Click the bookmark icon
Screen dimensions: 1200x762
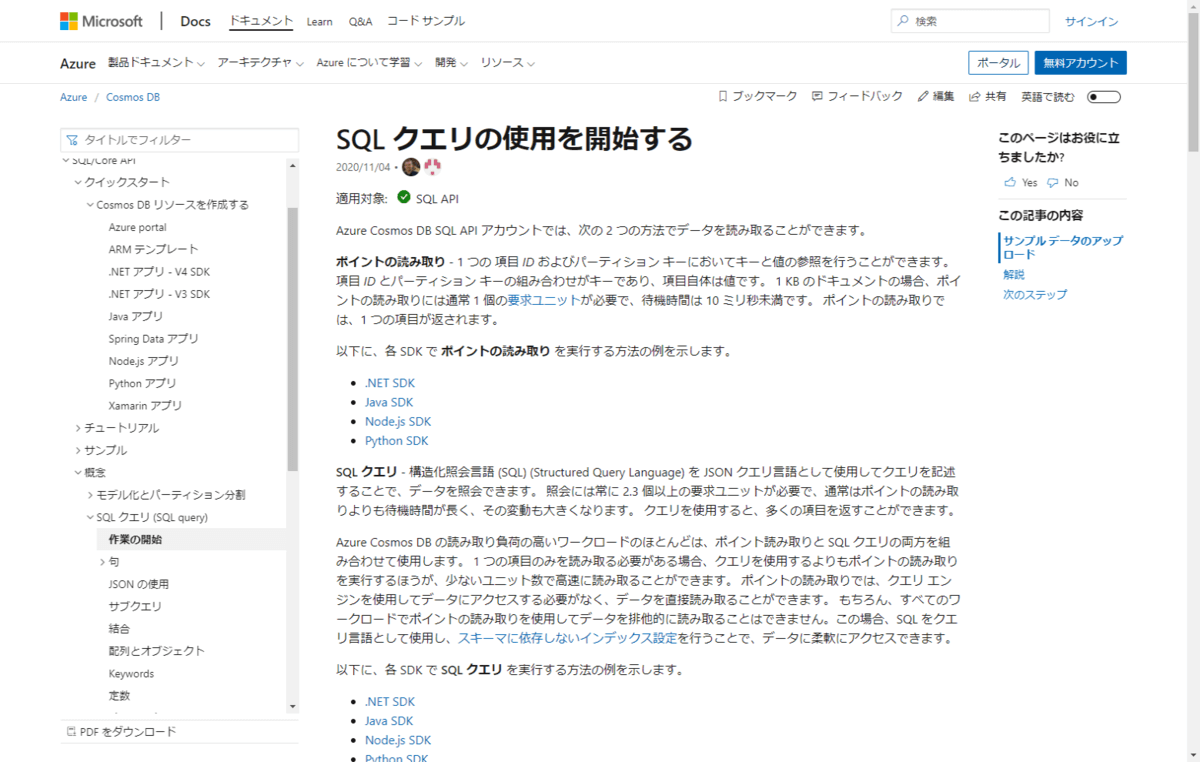[x=723, y=96]
